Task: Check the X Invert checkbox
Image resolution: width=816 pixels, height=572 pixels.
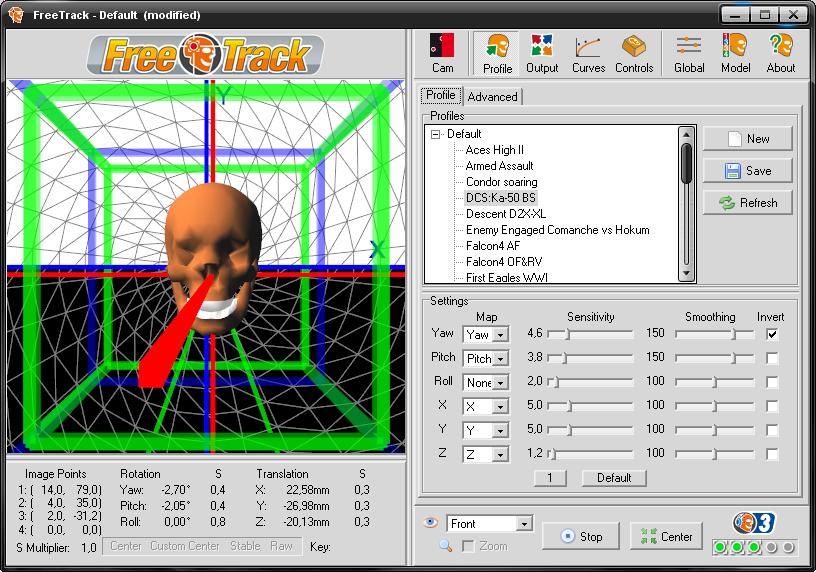Action: [x=772, y=406]
